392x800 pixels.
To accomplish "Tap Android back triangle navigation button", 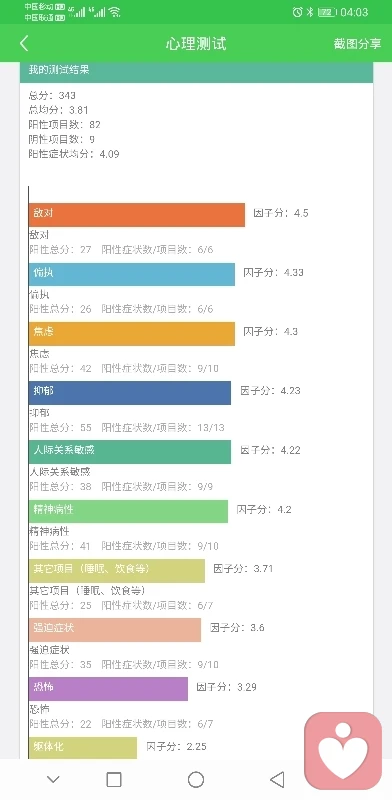I will 277,779.
